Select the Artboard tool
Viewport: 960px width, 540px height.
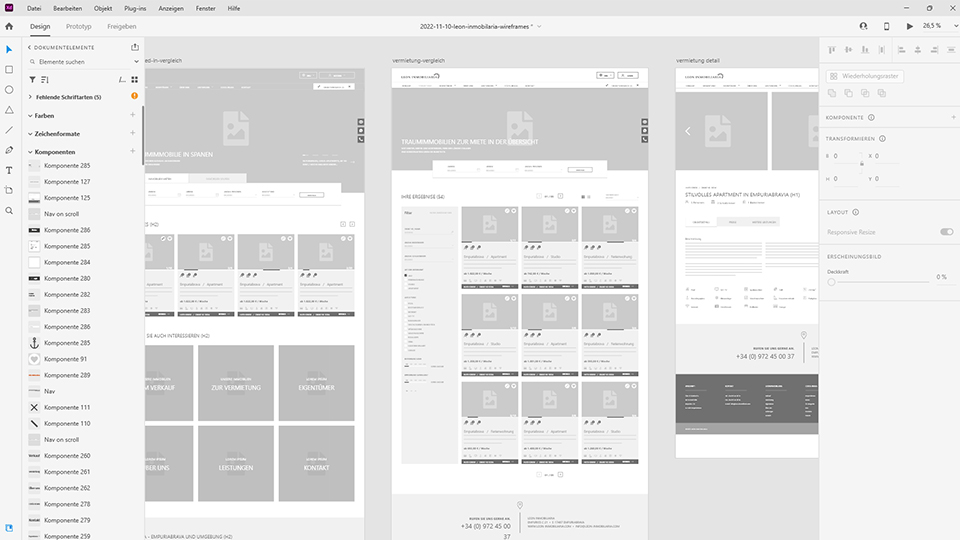[x=9, y=190]
